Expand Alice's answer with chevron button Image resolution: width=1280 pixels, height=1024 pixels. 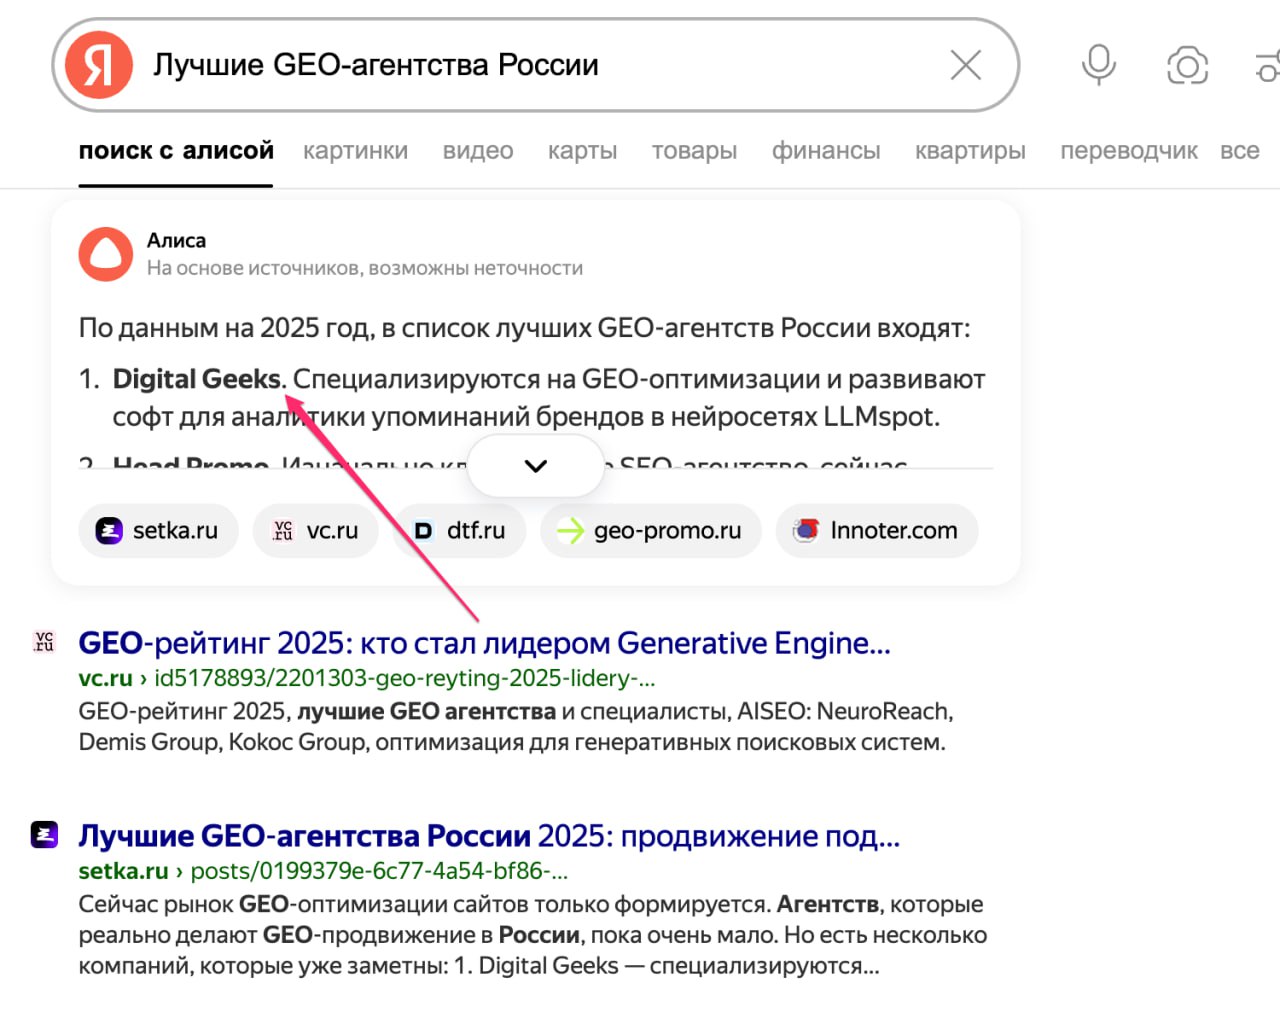(x=536, y=466)
